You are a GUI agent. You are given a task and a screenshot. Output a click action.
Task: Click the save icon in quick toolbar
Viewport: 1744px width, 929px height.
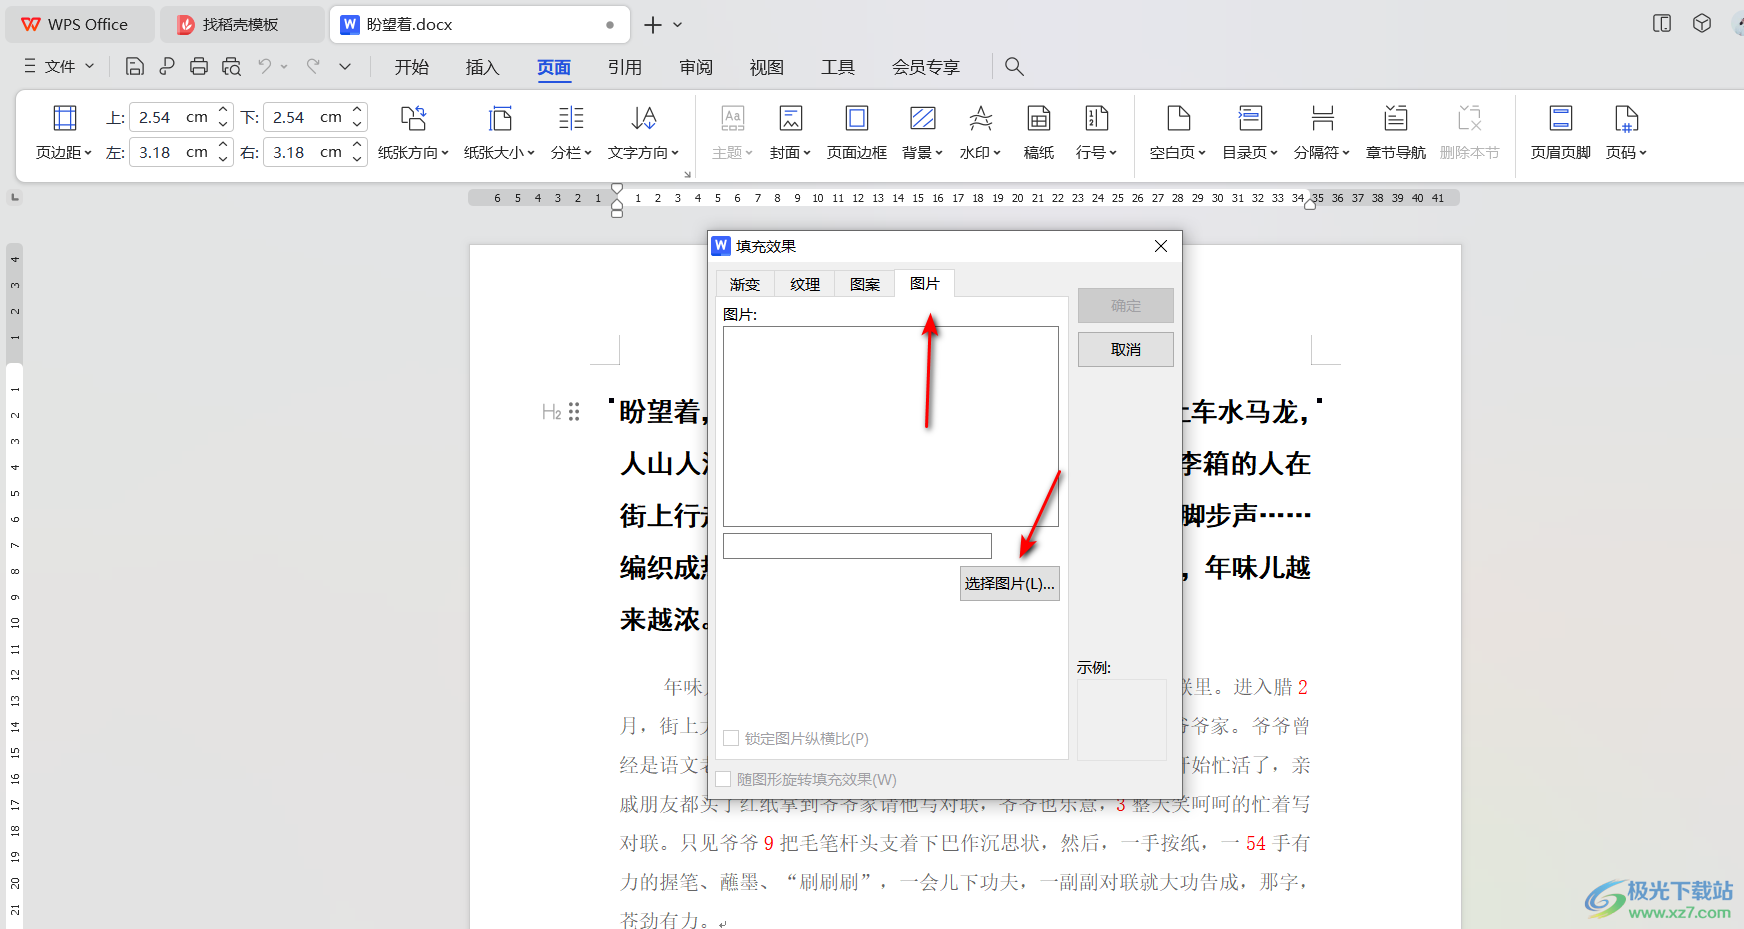point(135,66)
